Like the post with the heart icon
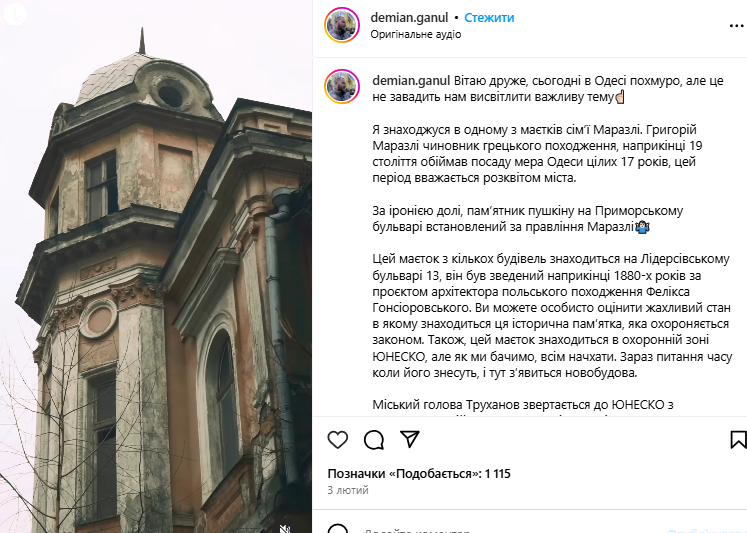The image size is (747, 533). click(x=338, y=440)
